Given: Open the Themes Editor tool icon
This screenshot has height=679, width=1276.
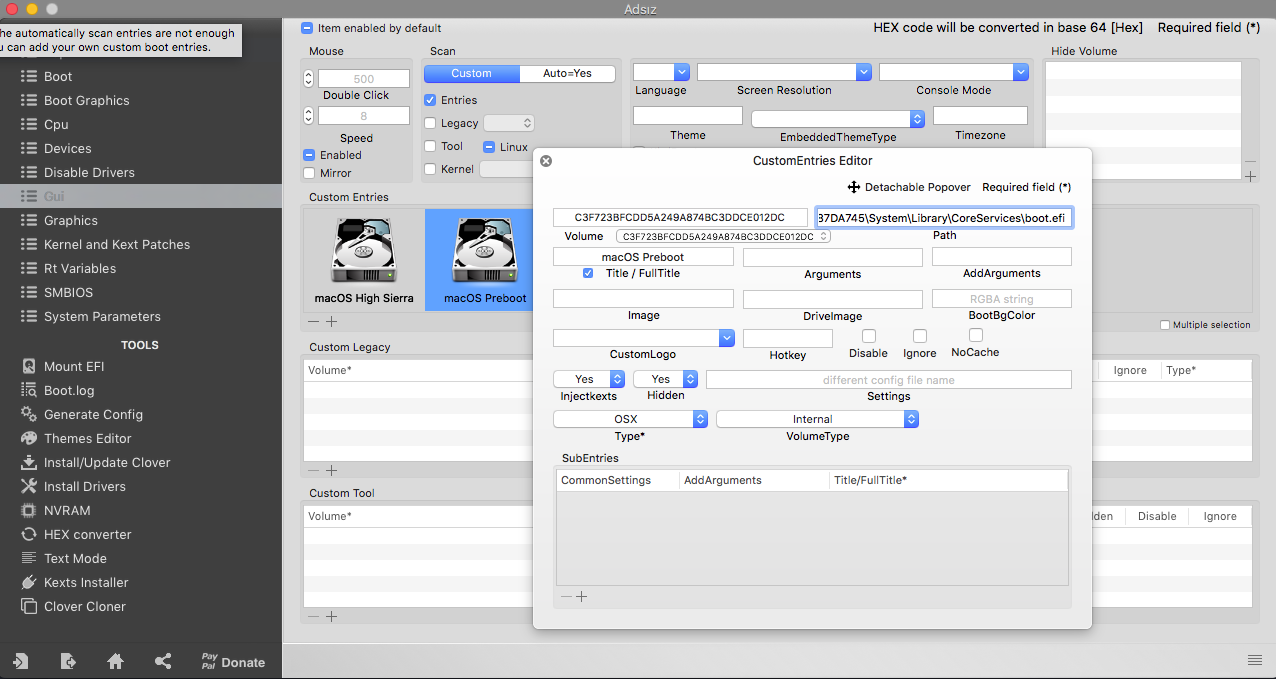Looking at the screenshot, I should (x=29, y=438).
